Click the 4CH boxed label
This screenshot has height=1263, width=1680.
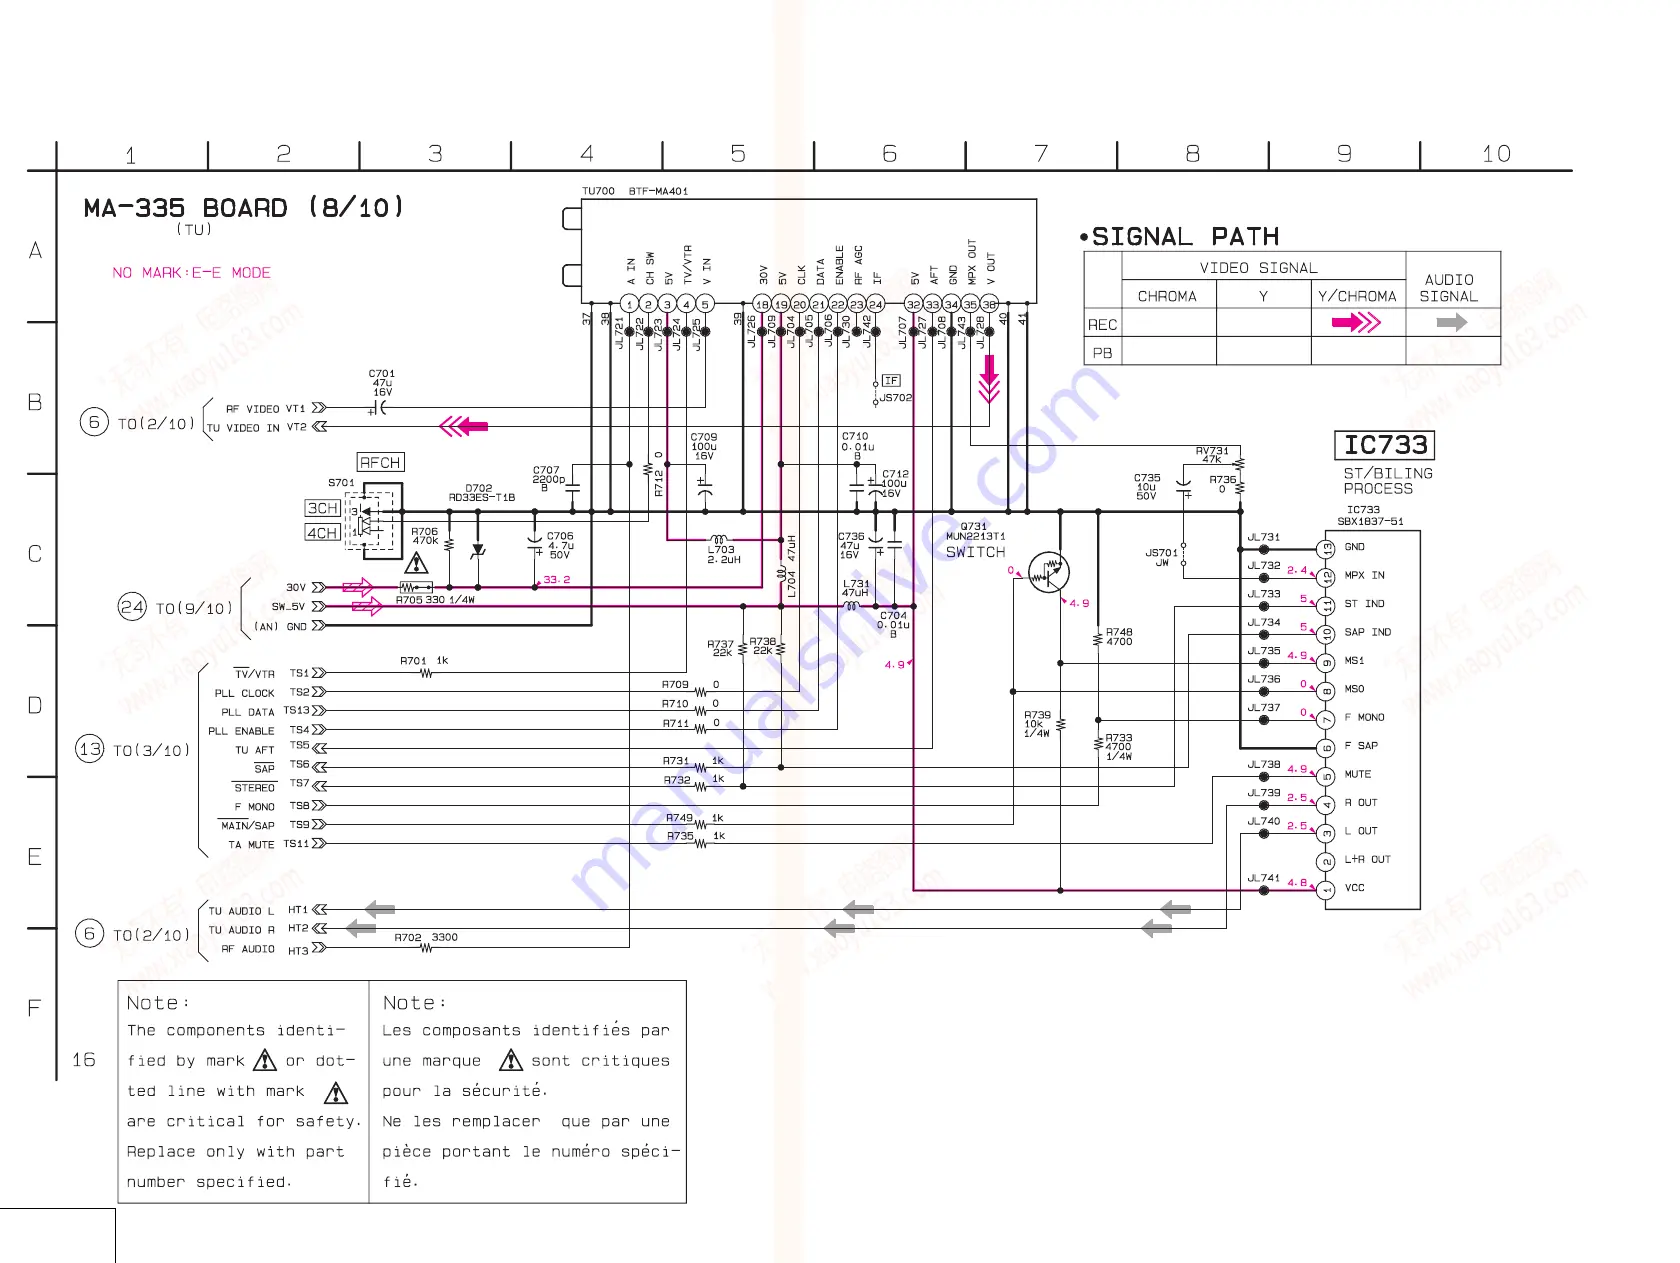(322, 533)
